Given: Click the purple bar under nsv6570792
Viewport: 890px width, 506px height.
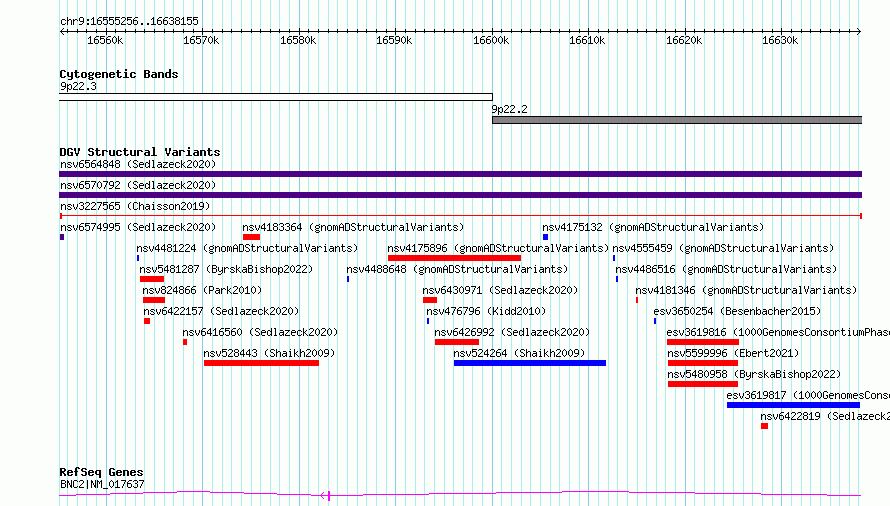Looking at the screenshot, I should pos(460,195).
